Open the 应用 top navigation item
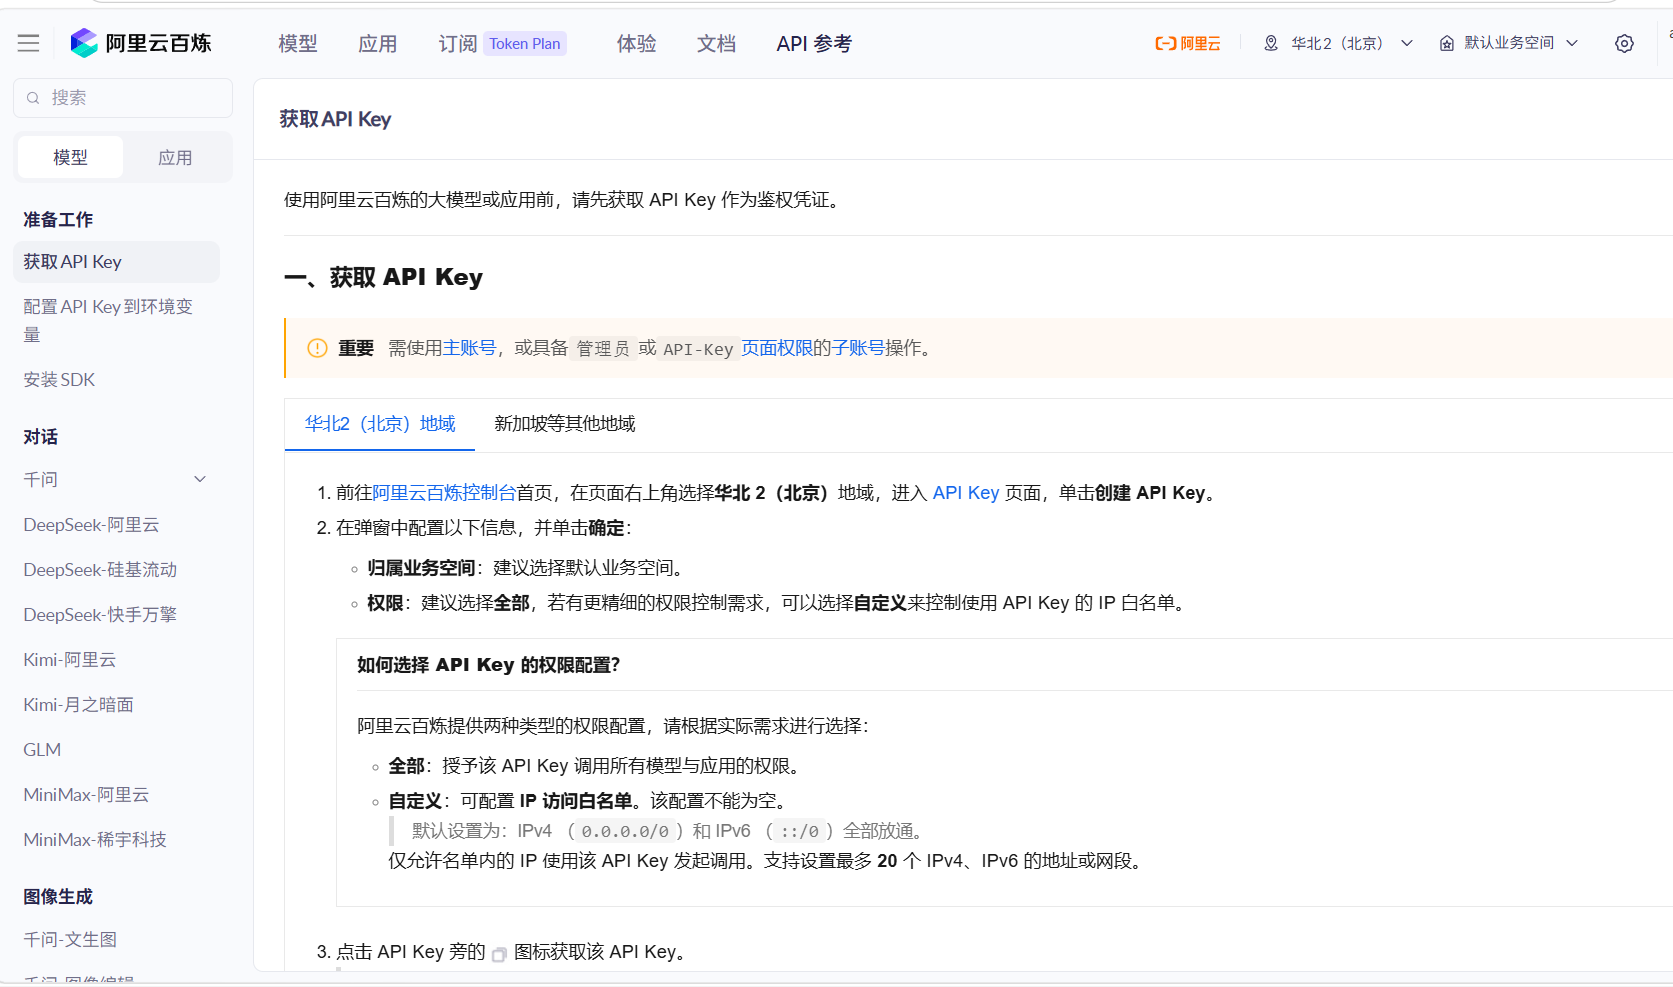Screen dimensions: 1673x987 [378, 43]
